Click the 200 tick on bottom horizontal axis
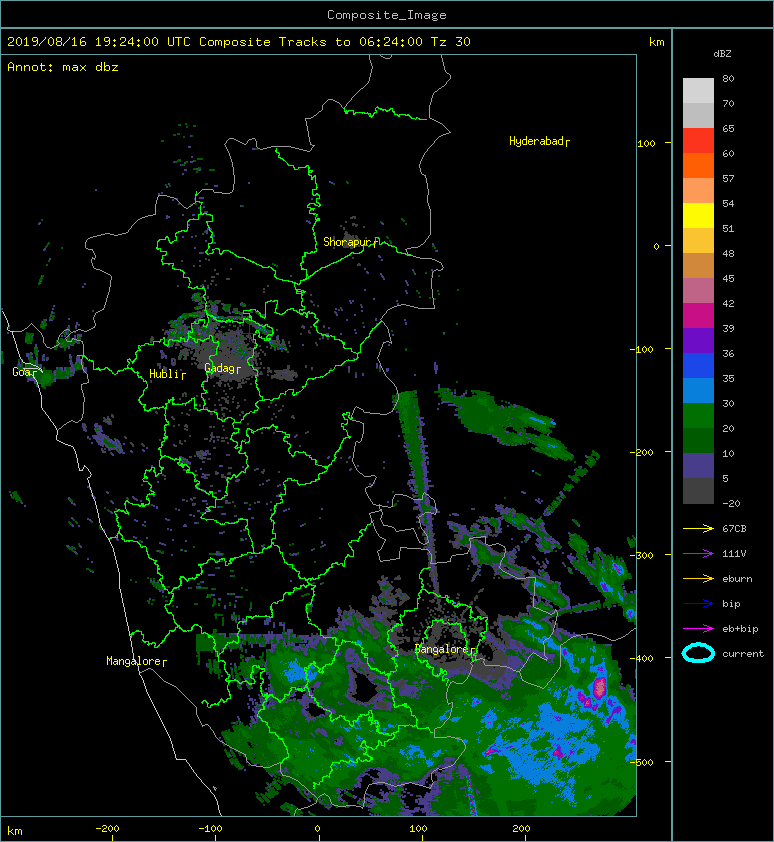The image size is (774, 842). (521, 829)
